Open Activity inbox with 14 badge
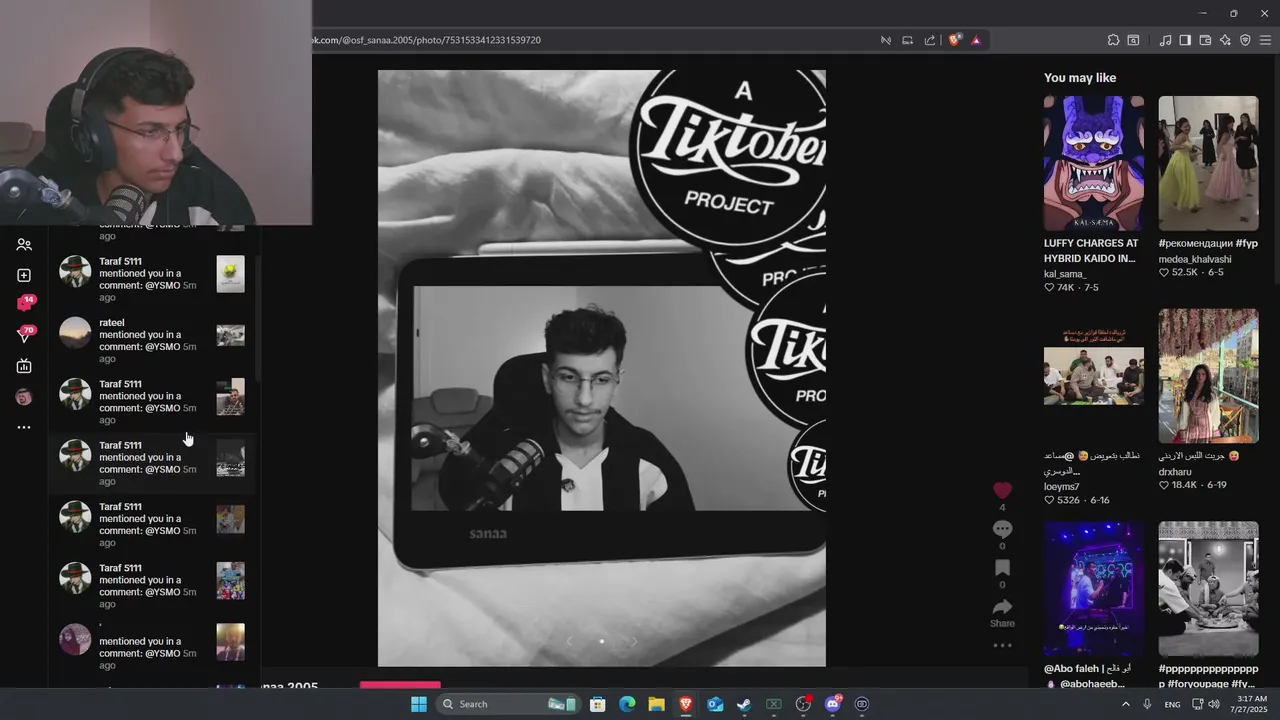Viewport: 1280px width, 720px height. [x=25, y=303]
